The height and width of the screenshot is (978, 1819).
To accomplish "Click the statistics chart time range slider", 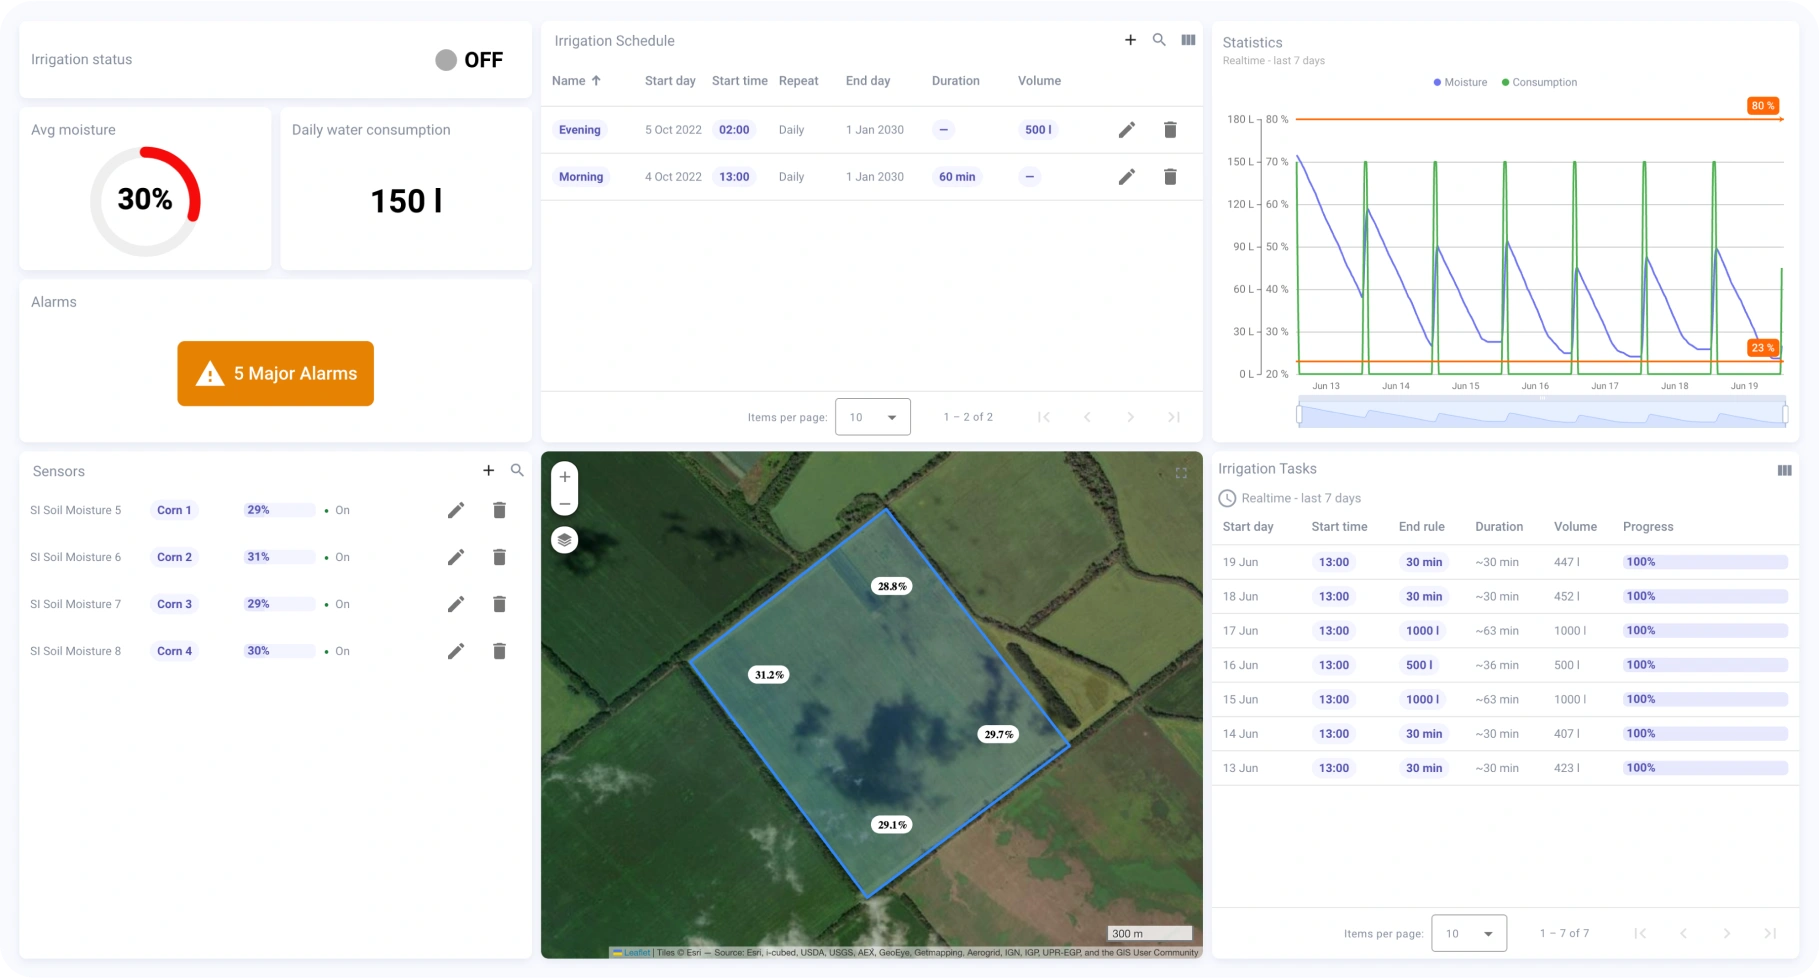I will coord(1541,413).
